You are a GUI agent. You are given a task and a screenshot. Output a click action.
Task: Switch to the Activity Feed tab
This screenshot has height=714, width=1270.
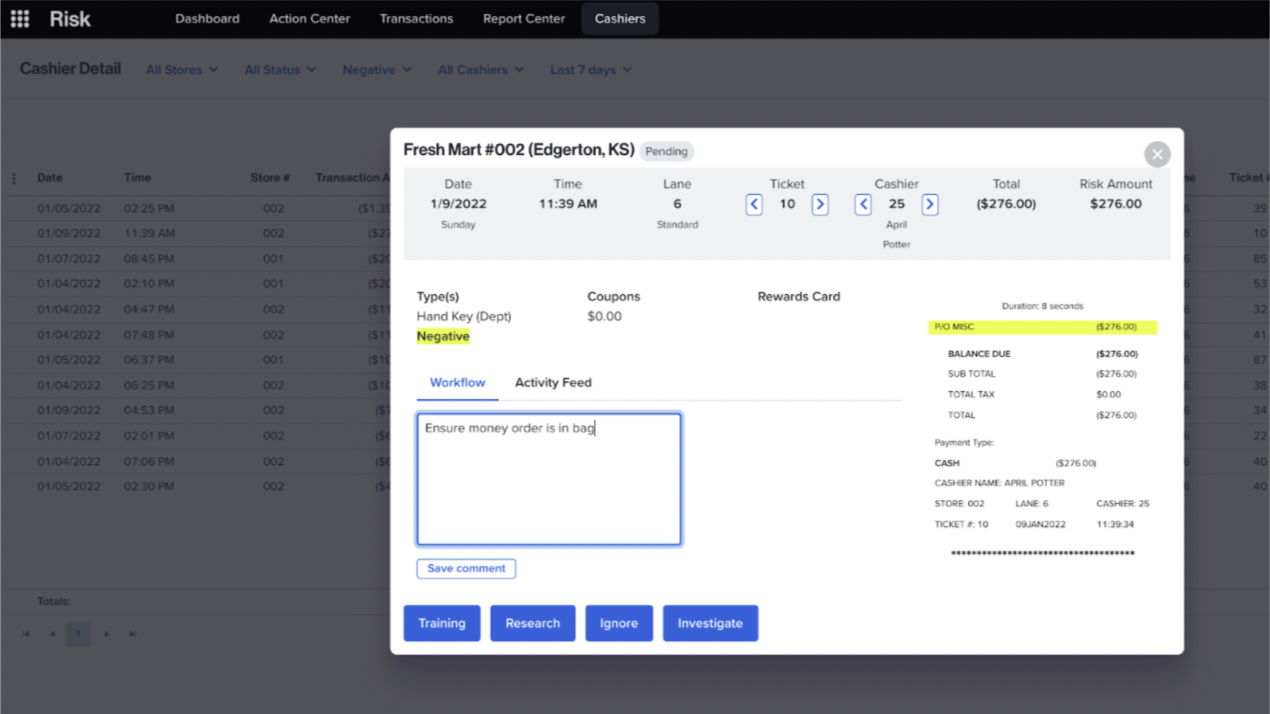(553, 383)
